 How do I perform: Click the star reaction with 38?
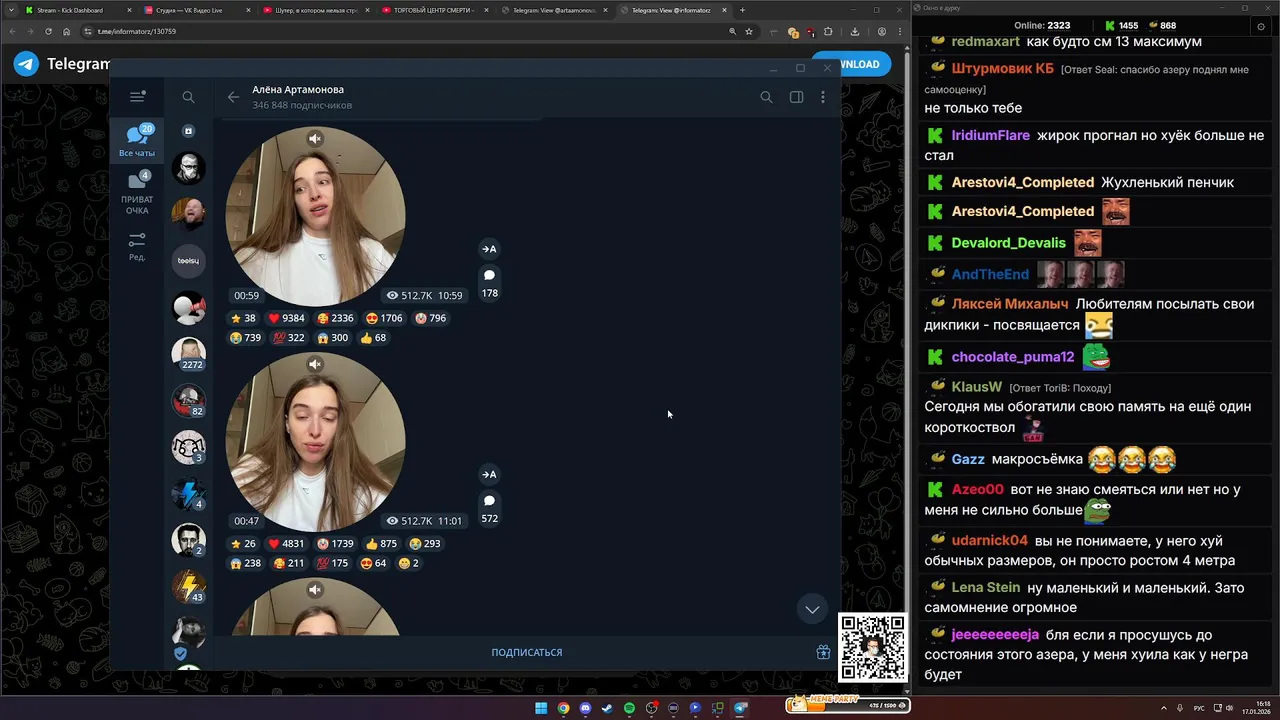click(x=243, y=318)
